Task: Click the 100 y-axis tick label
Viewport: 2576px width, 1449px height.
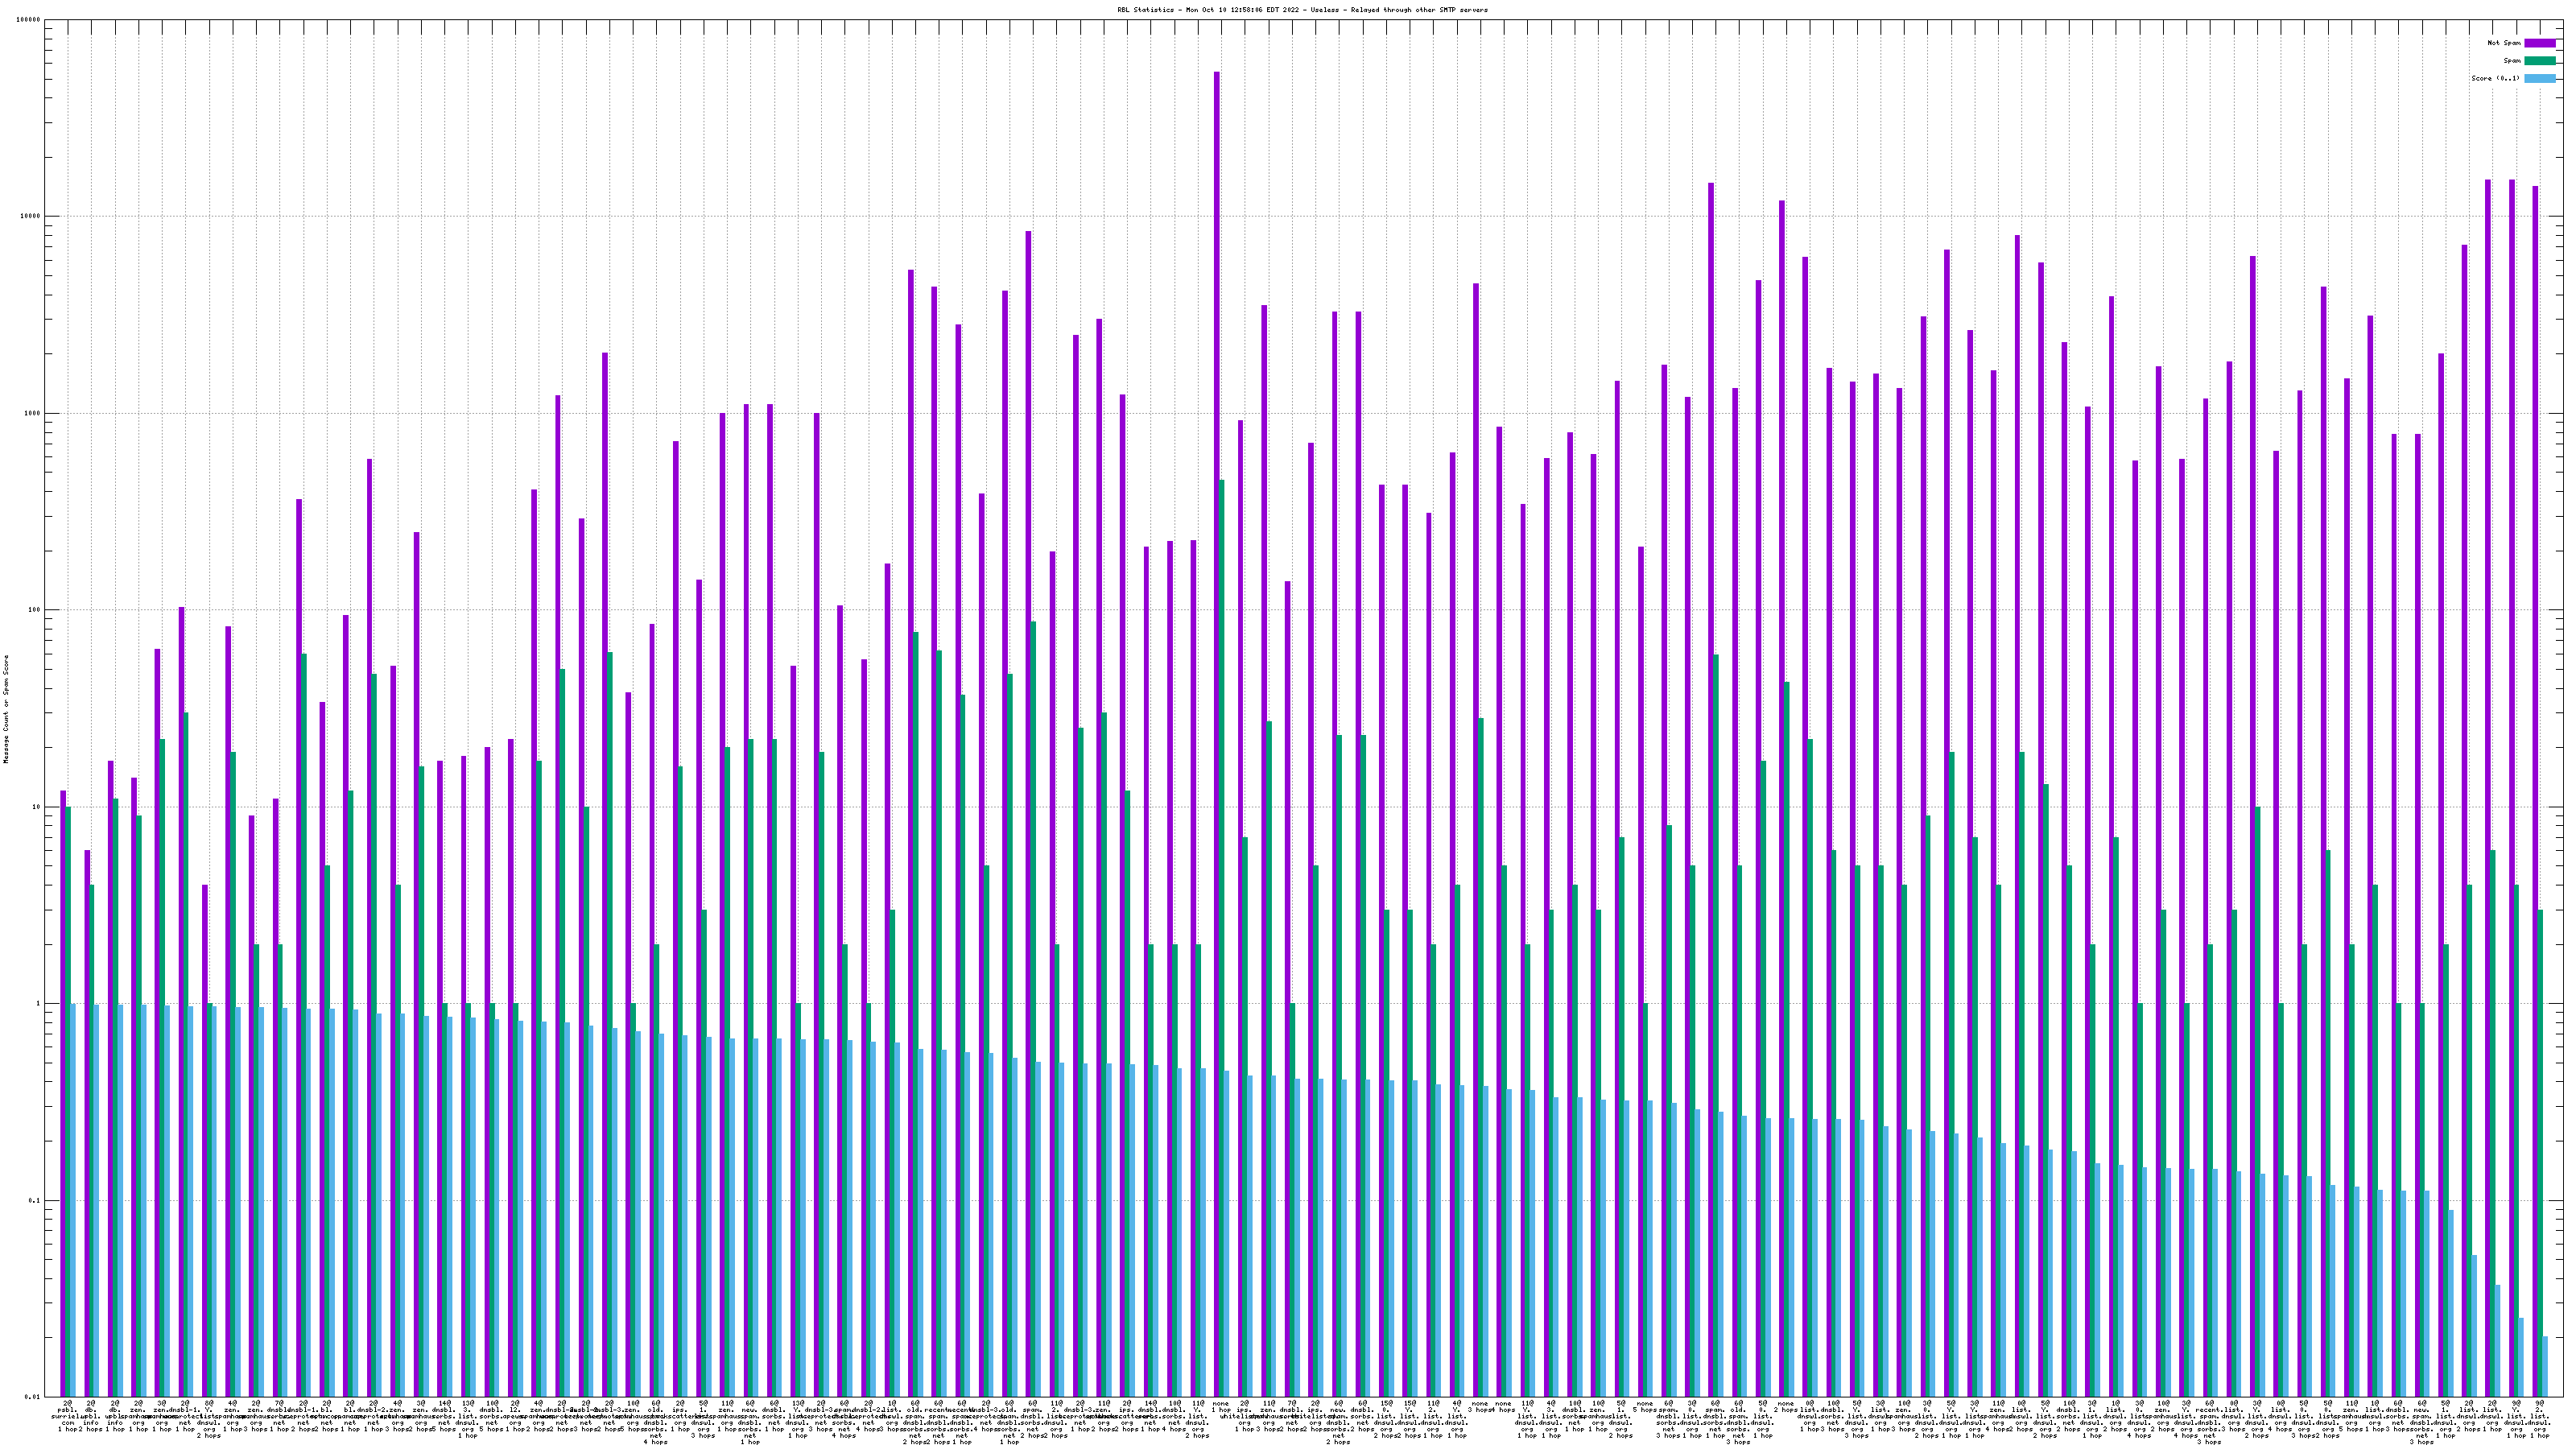Action: pyautogui.click(x=33, y=610)
